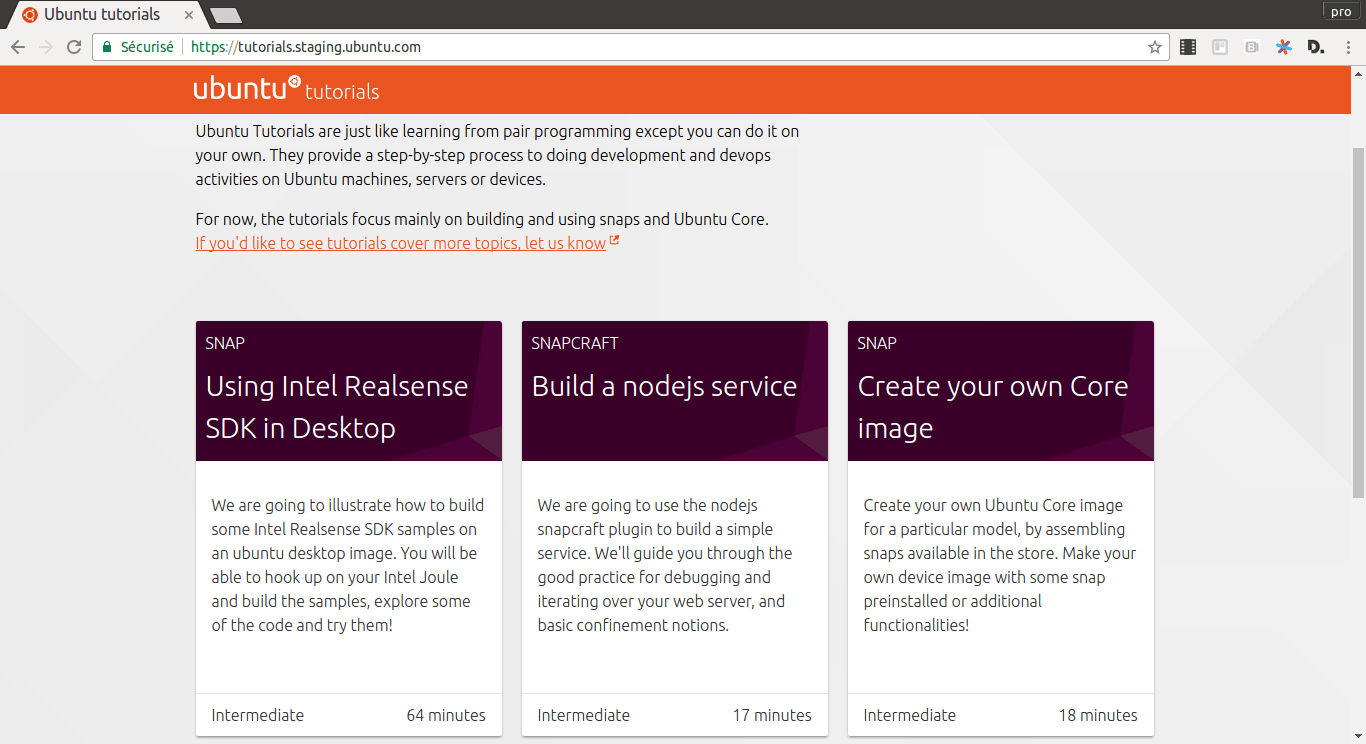
Task: Close the Ubuntu tutorials tab
Action: (x=189, y=15)
